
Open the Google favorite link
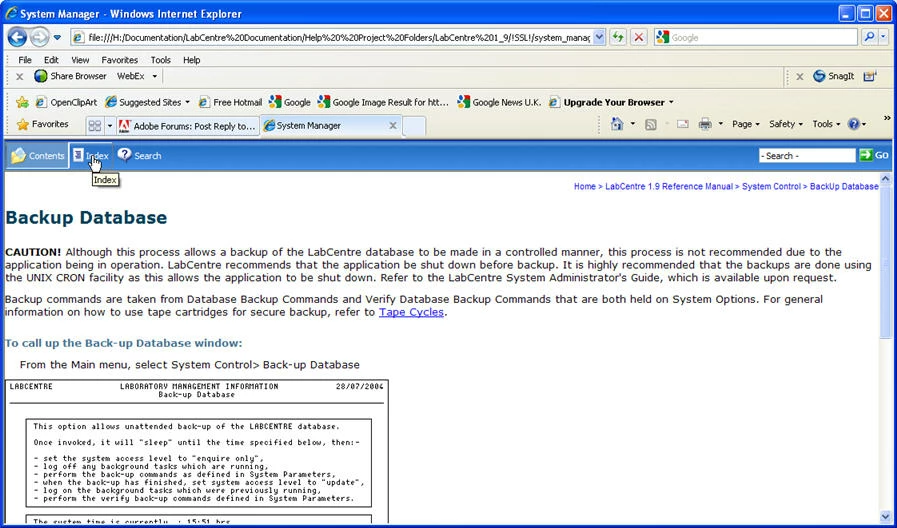click(290, 102)
